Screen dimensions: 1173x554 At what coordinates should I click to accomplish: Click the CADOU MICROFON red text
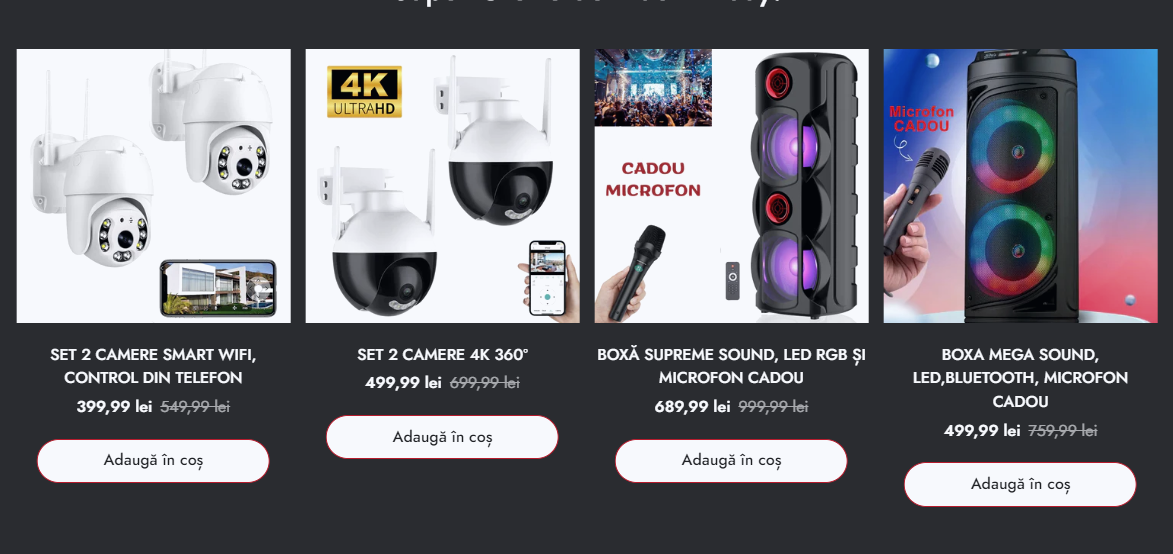(653, 179)
